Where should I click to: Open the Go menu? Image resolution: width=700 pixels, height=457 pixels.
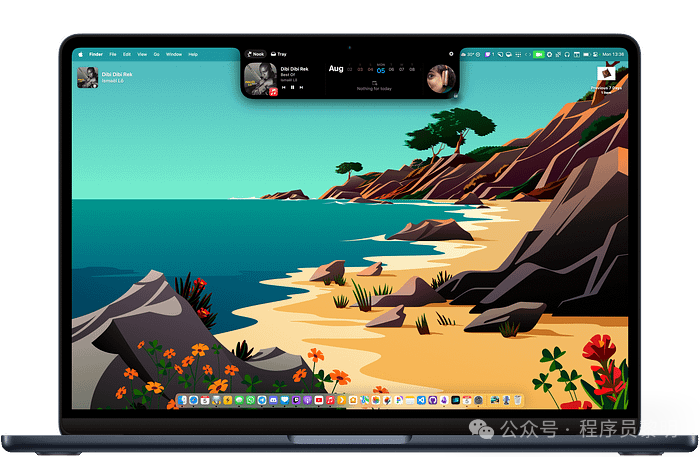point(156,54)
